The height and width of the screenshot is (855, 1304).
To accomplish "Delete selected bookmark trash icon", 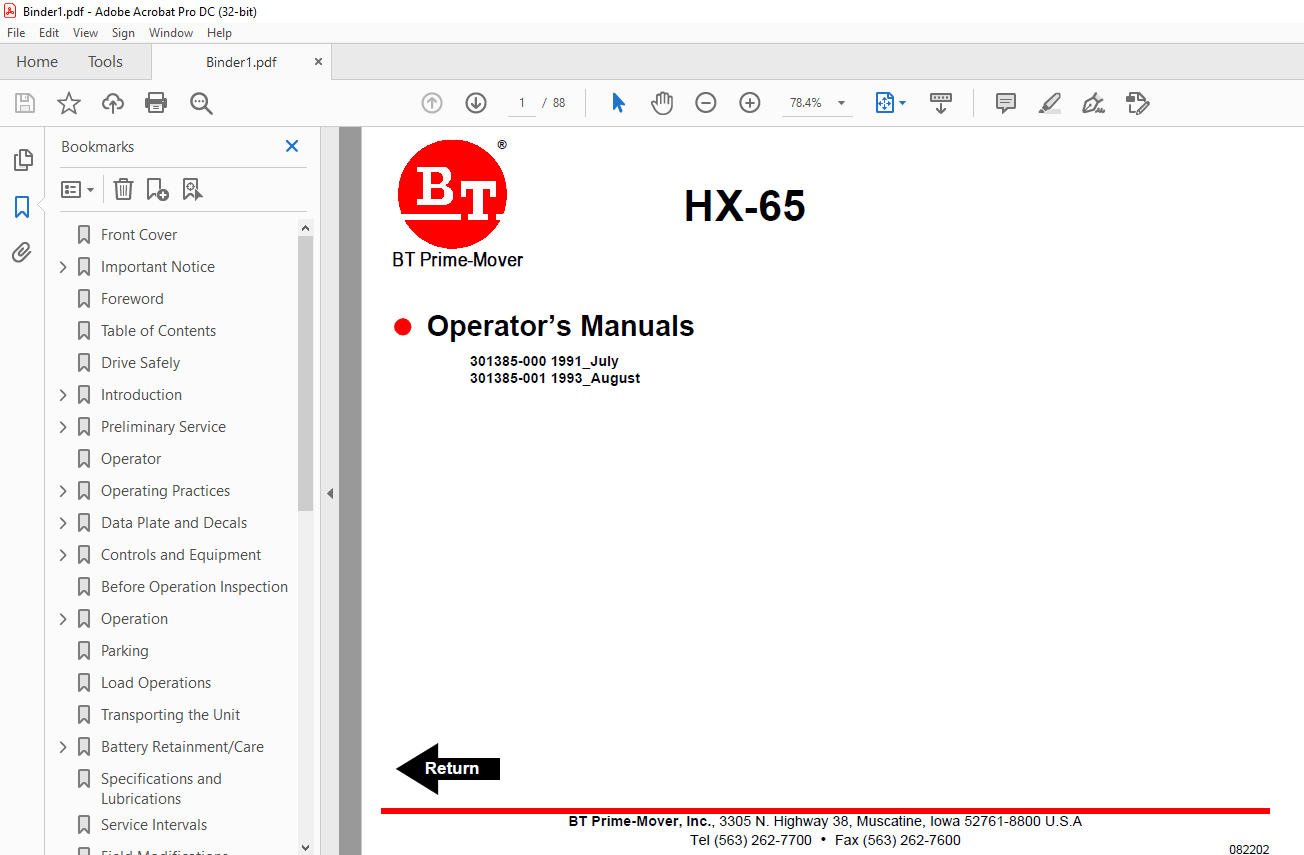I will pos(123,189).
